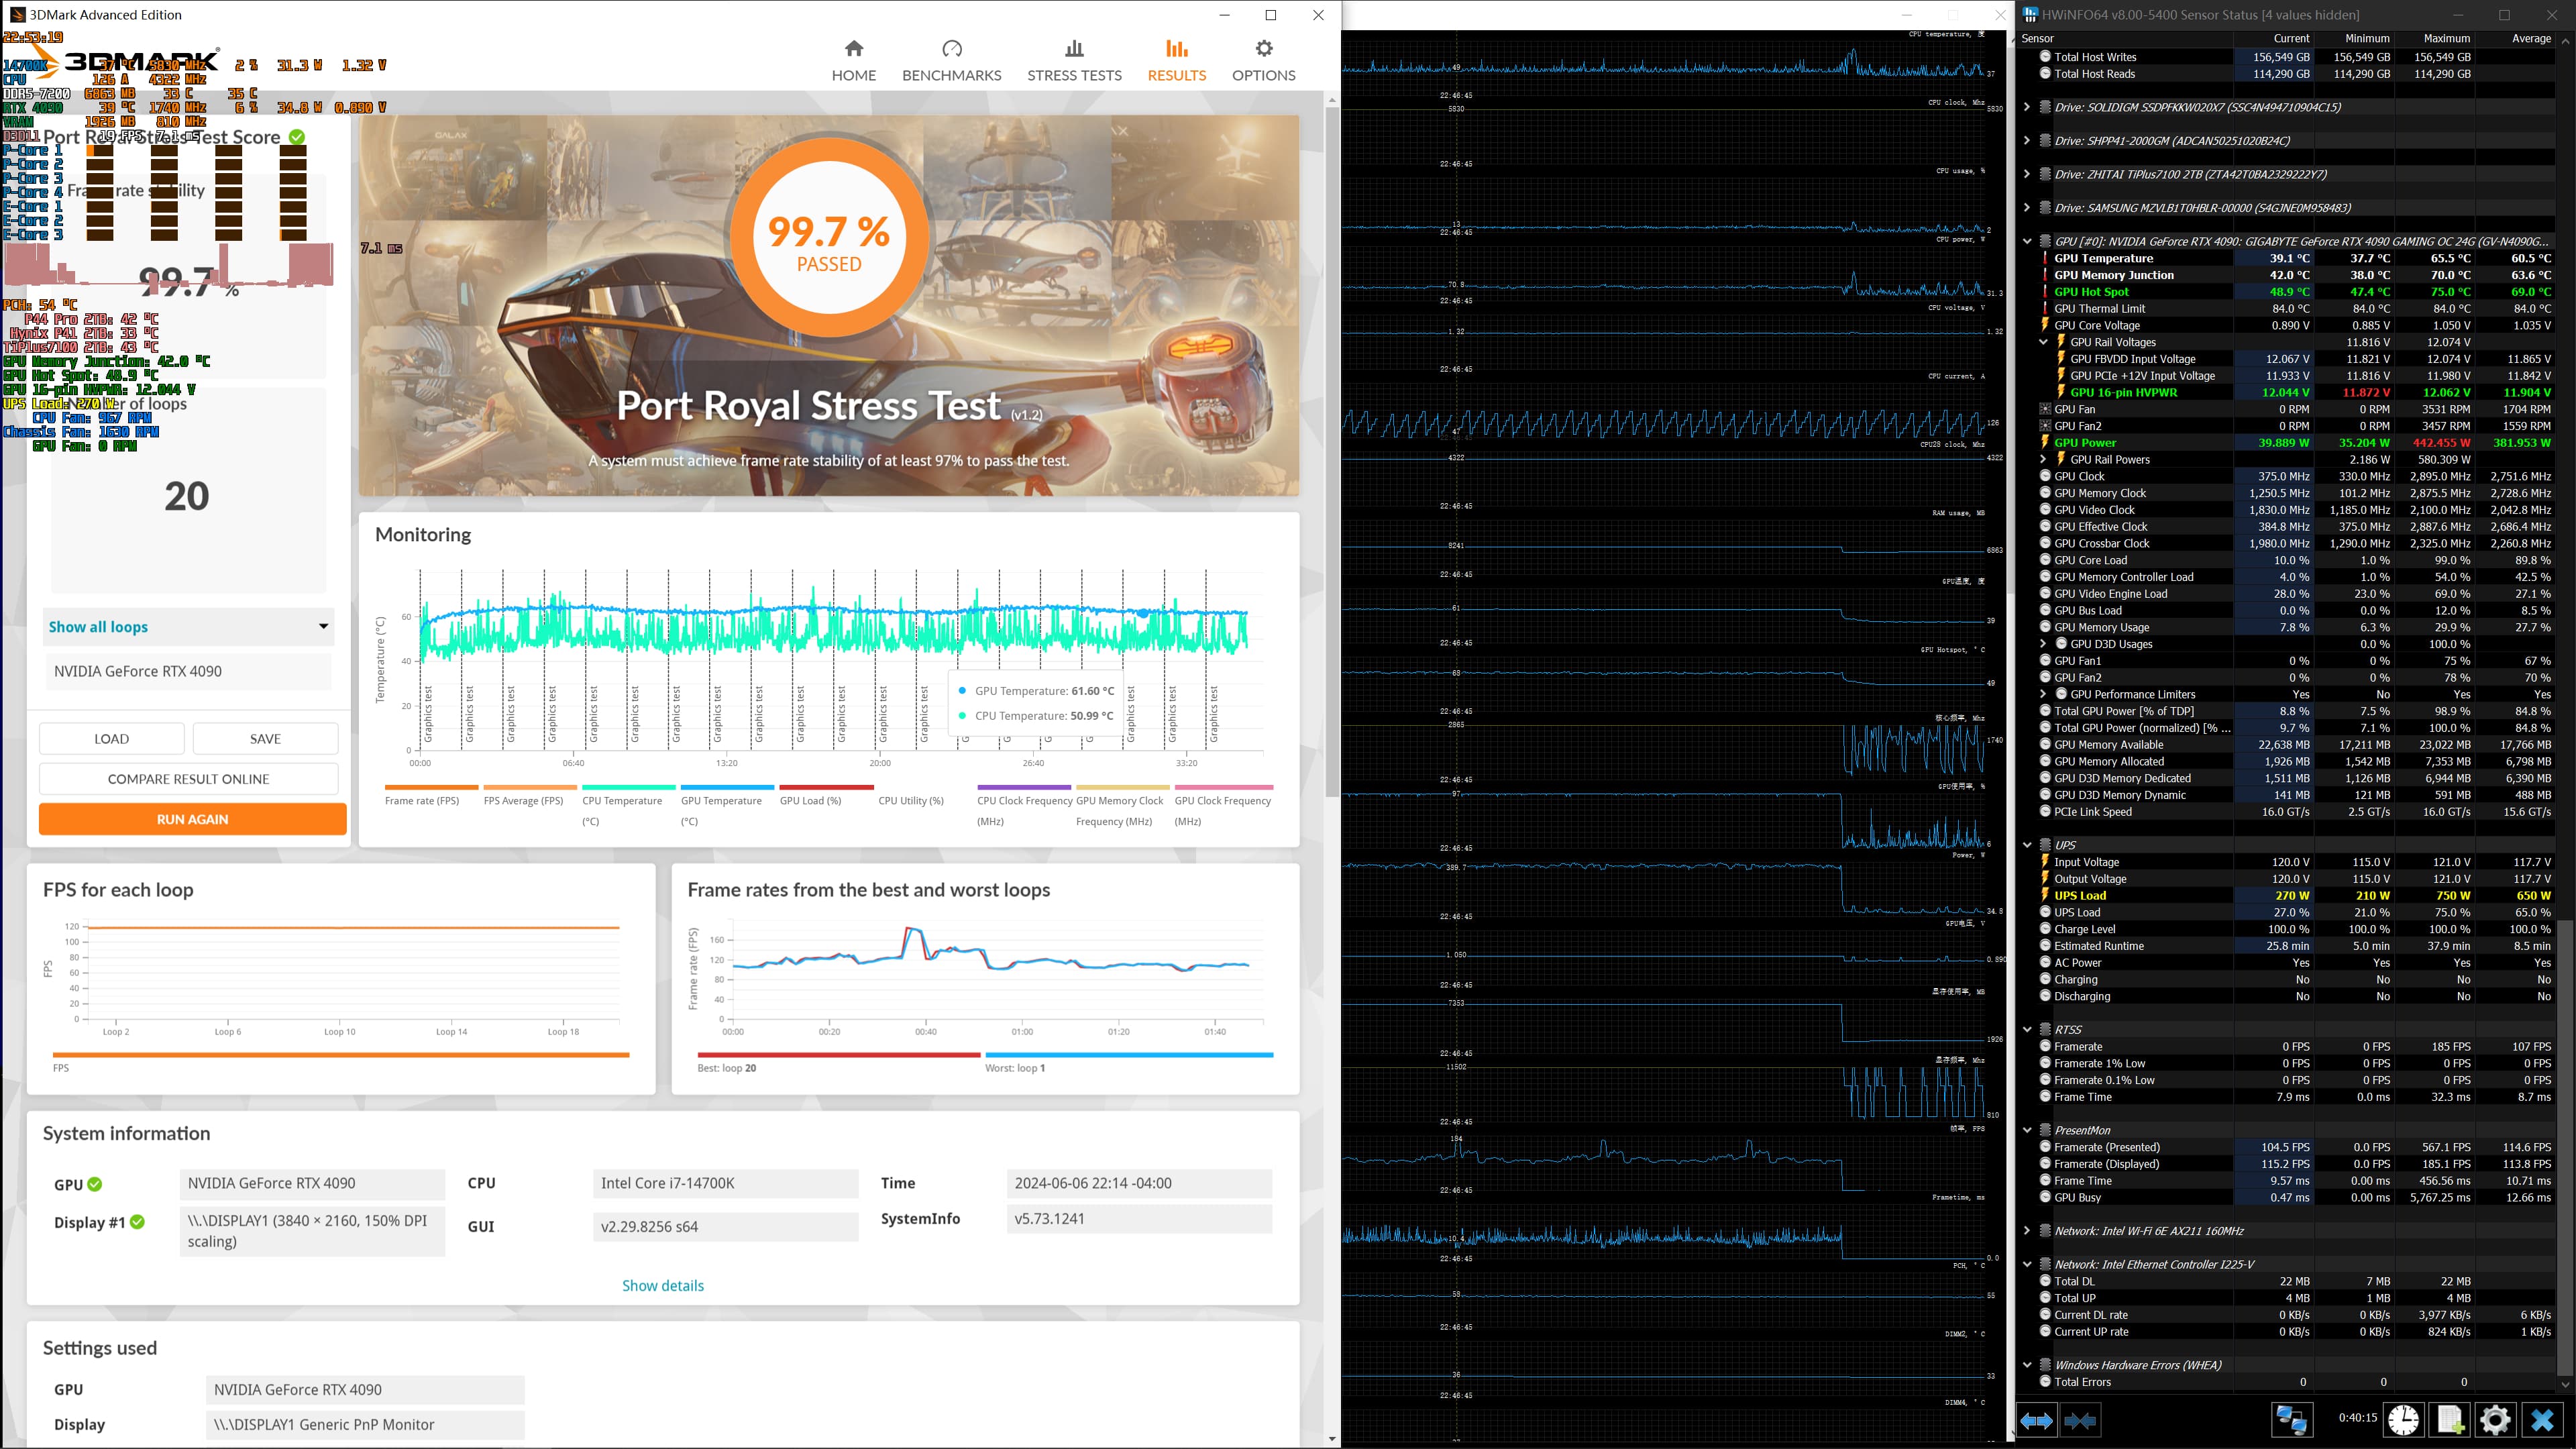Open the HOME tab in 3DMark
Viewport: 2576px width, 1449px height.
point(853,60)
